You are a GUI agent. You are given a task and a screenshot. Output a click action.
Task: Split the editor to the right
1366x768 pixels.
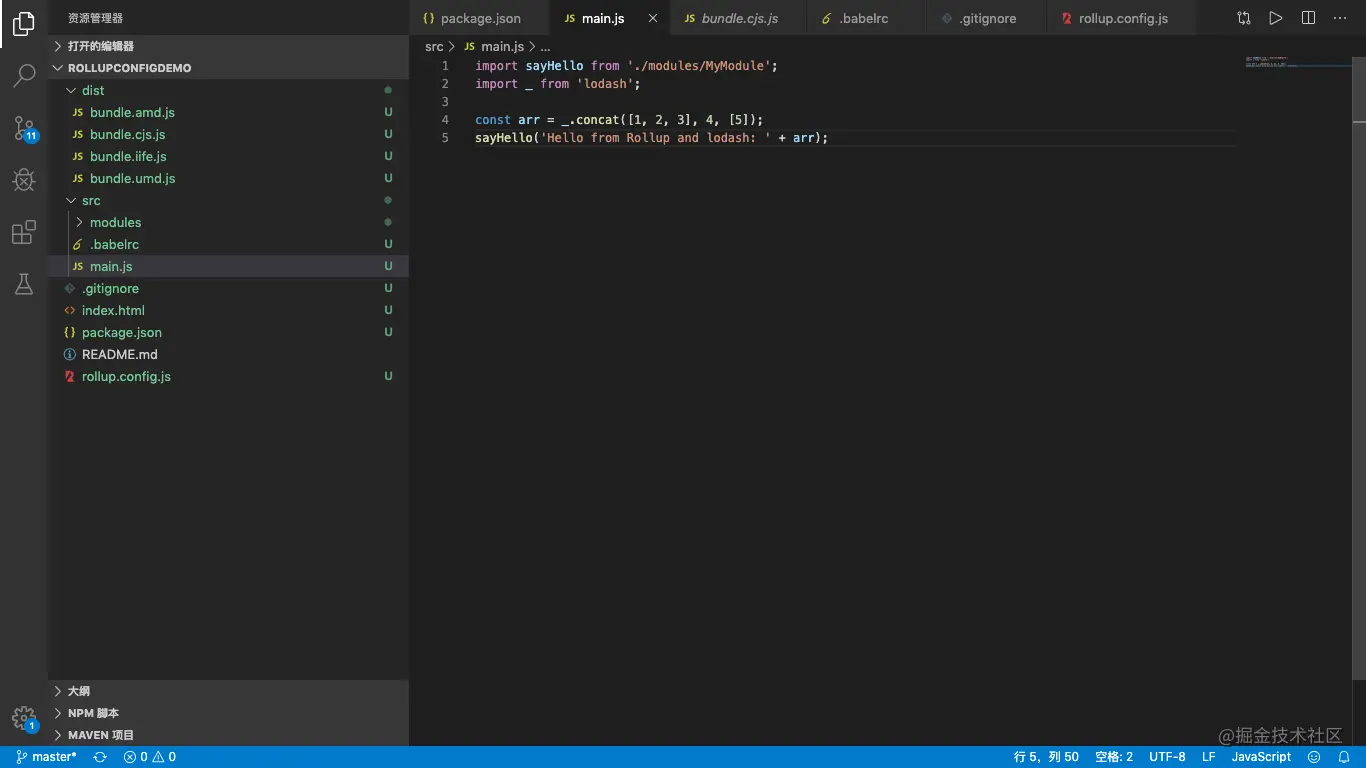tap(1308, 18)
